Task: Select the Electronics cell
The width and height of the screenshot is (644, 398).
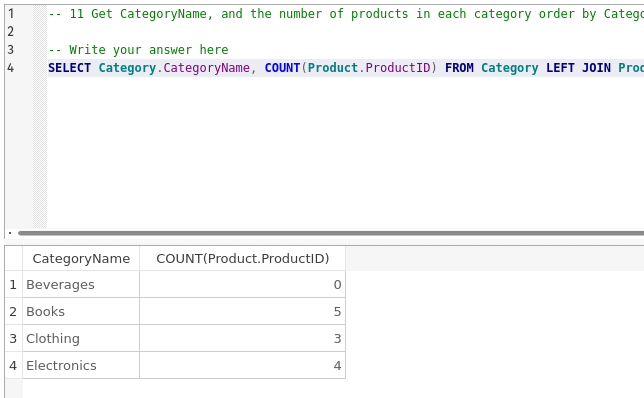Action: [81, 365]
